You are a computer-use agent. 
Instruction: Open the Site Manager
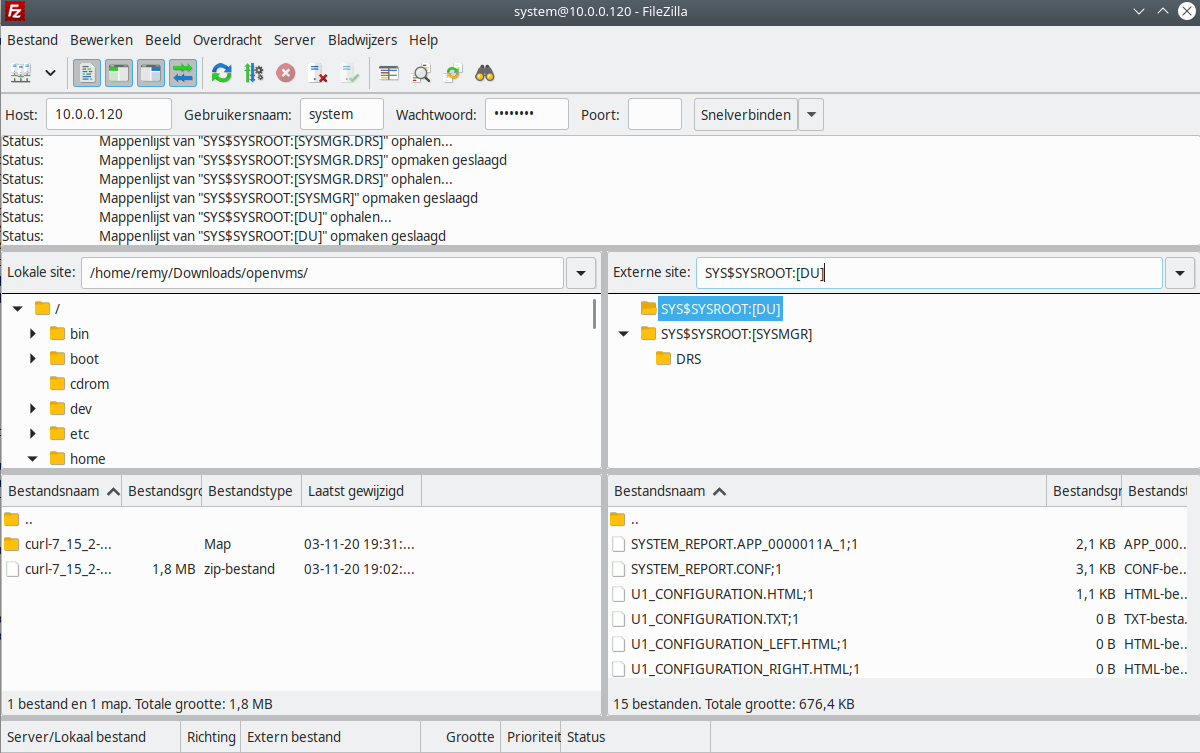pos(22,73)
